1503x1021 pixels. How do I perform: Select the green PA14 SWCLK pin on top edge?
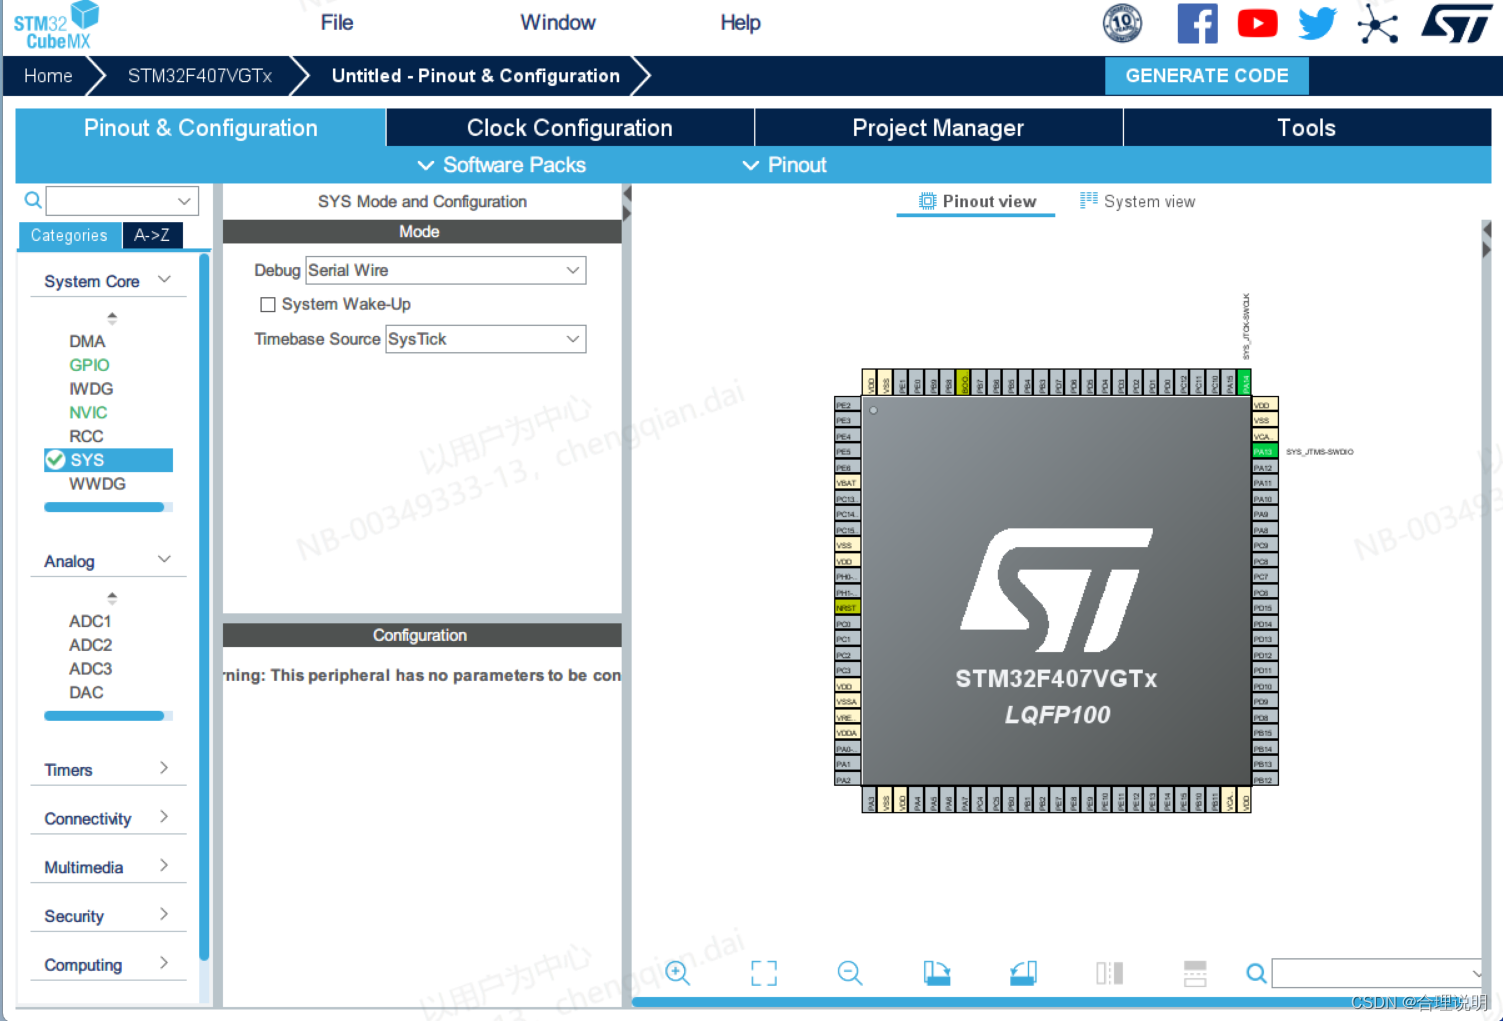point(1244,383)
